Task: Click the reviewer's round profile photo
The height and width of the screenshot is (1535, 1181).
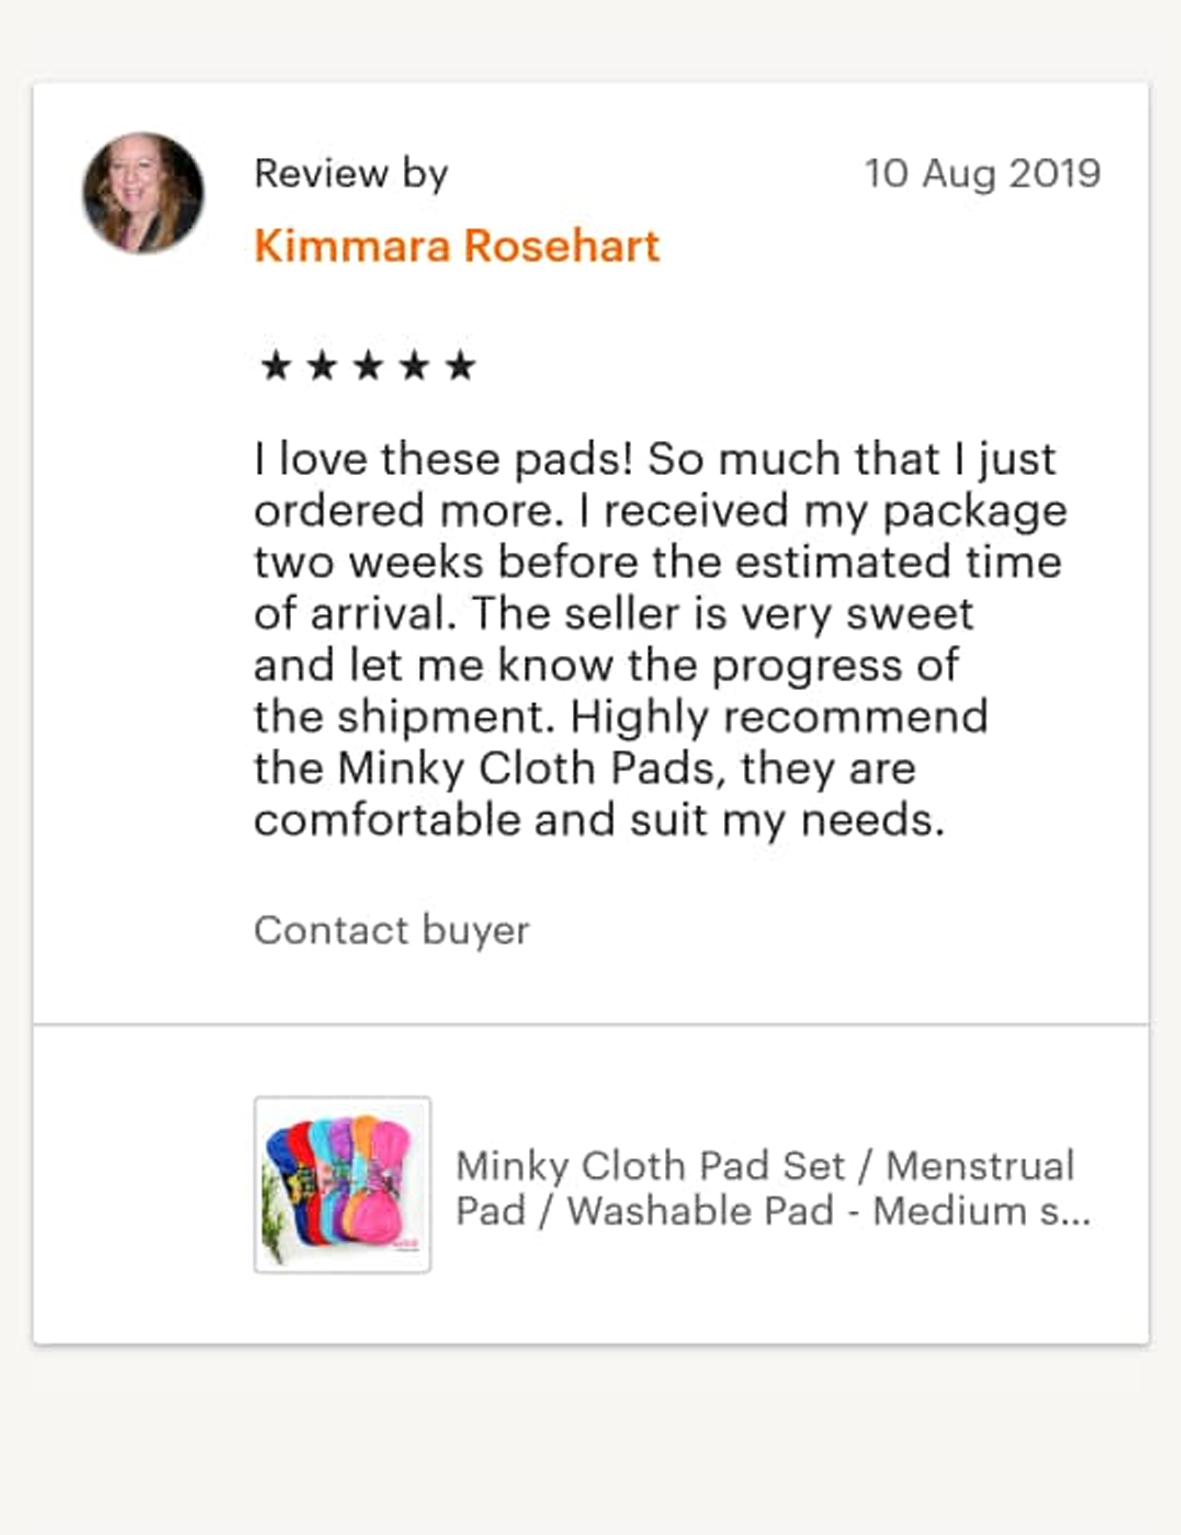Action: 143,192
